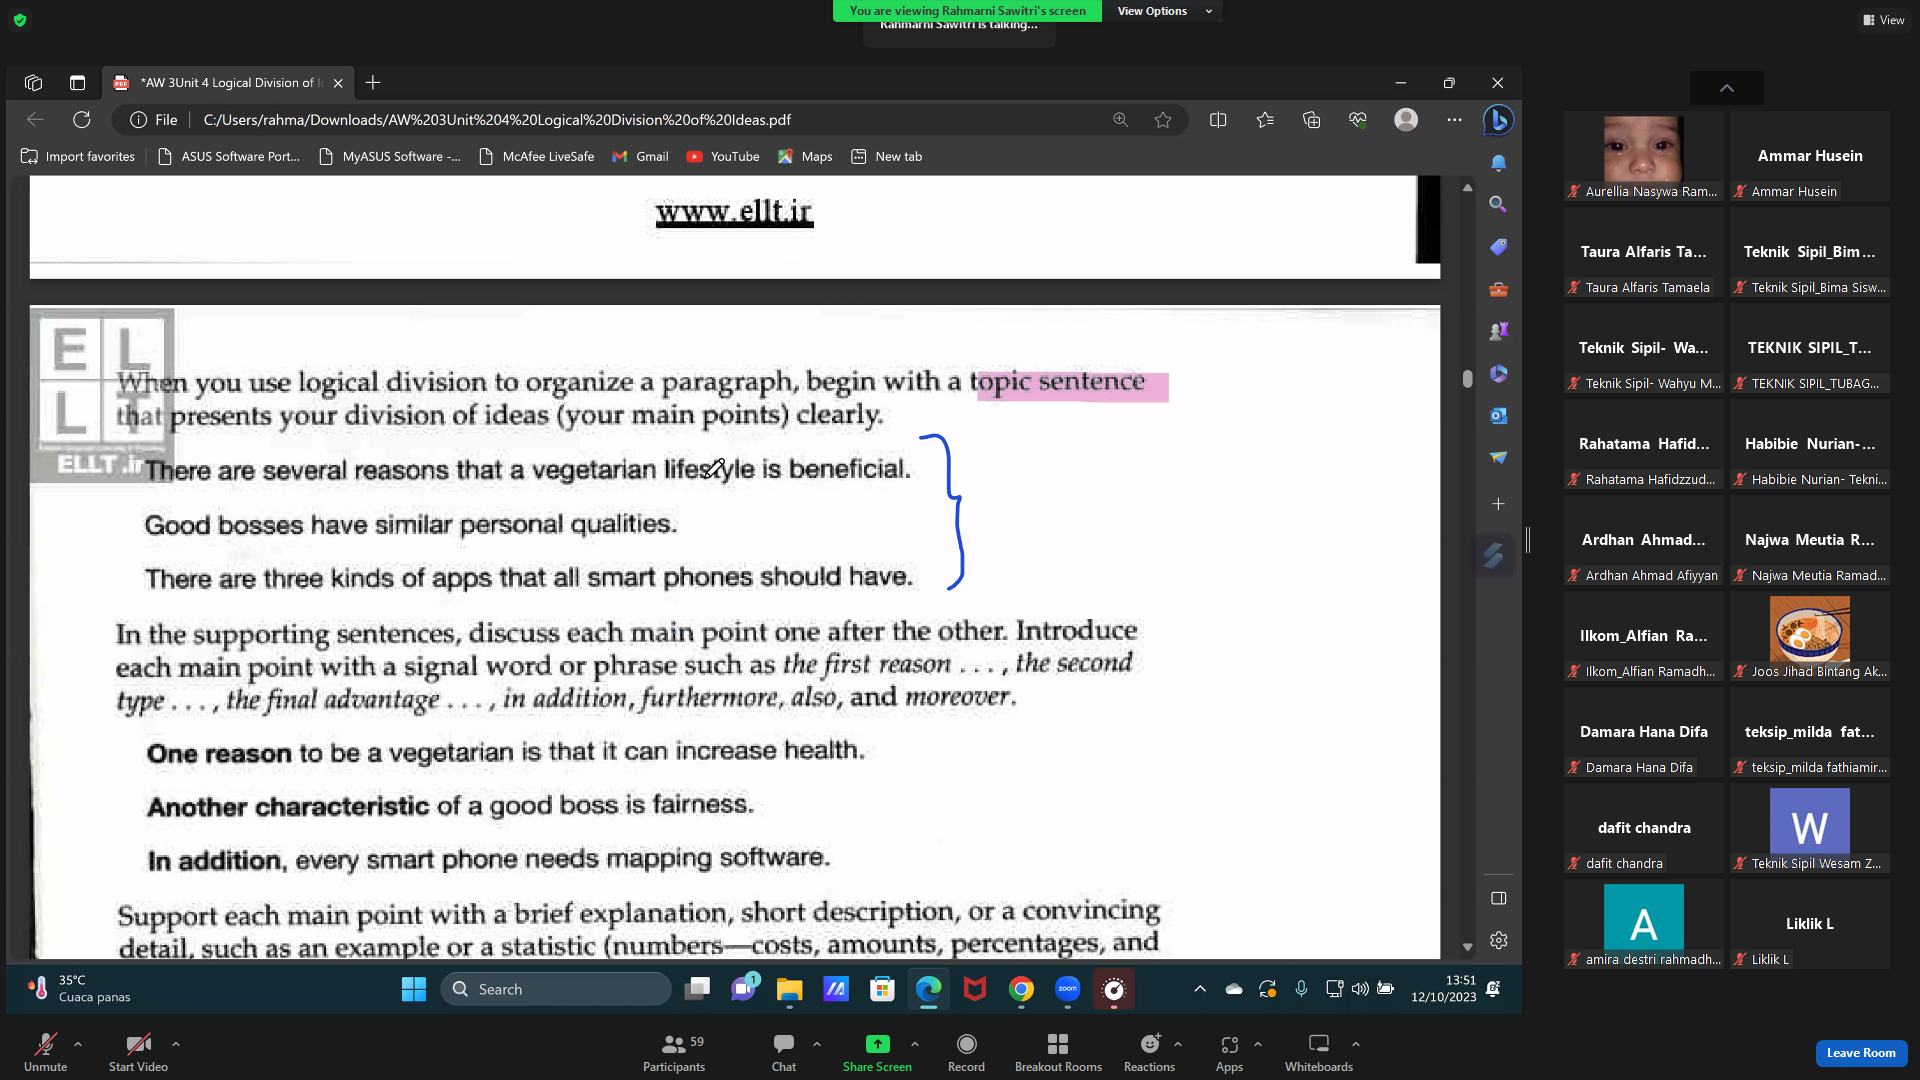This screenshot has width=1920, height=1080.
Task: Expand share options arrow beside Share Screen
Action: [x=915, y=1044]
